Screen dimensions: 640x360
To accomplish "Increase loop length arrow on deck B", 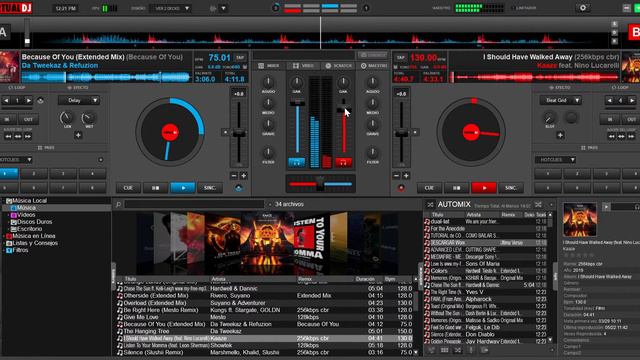I will [631, 100].
